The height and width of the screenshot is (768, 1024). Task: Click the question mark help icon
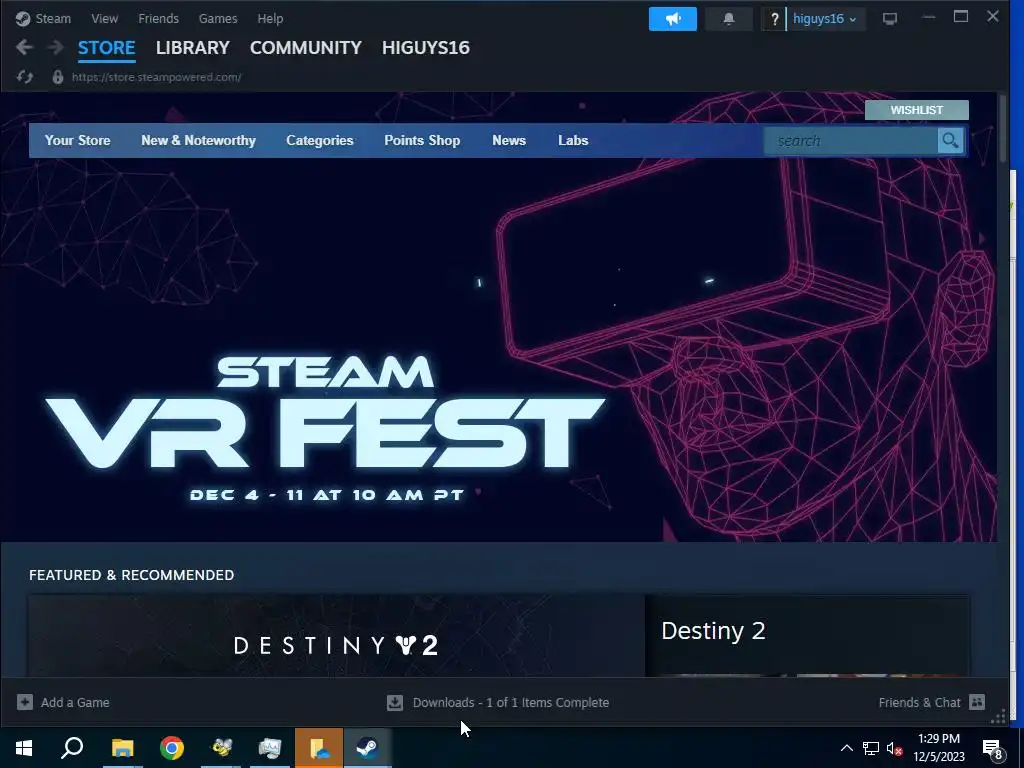[x=775, y=19]
